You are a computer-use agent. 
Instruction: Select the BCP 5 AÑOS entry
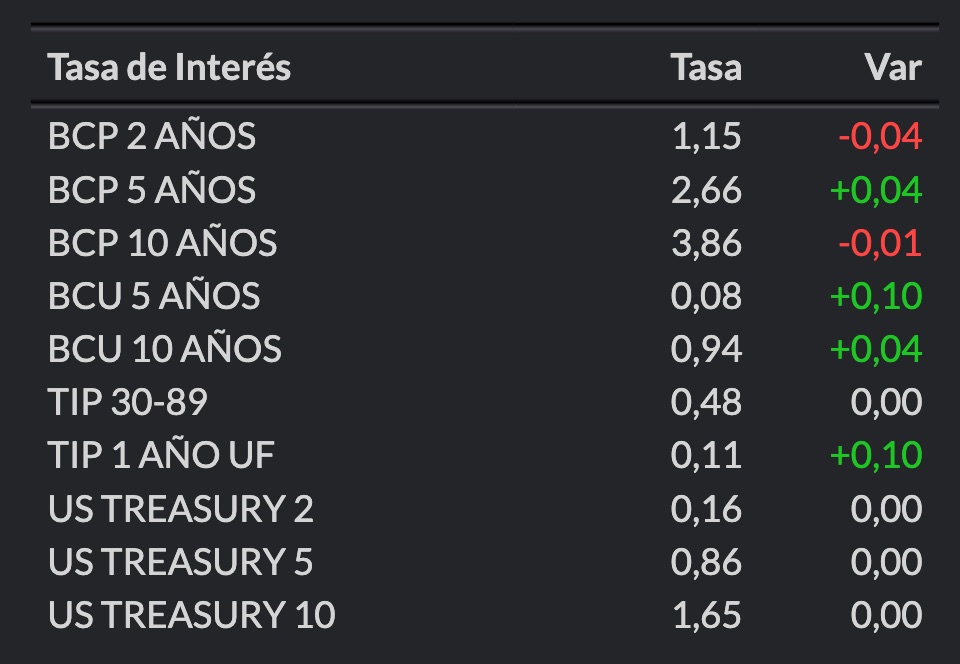click(484, 189)
